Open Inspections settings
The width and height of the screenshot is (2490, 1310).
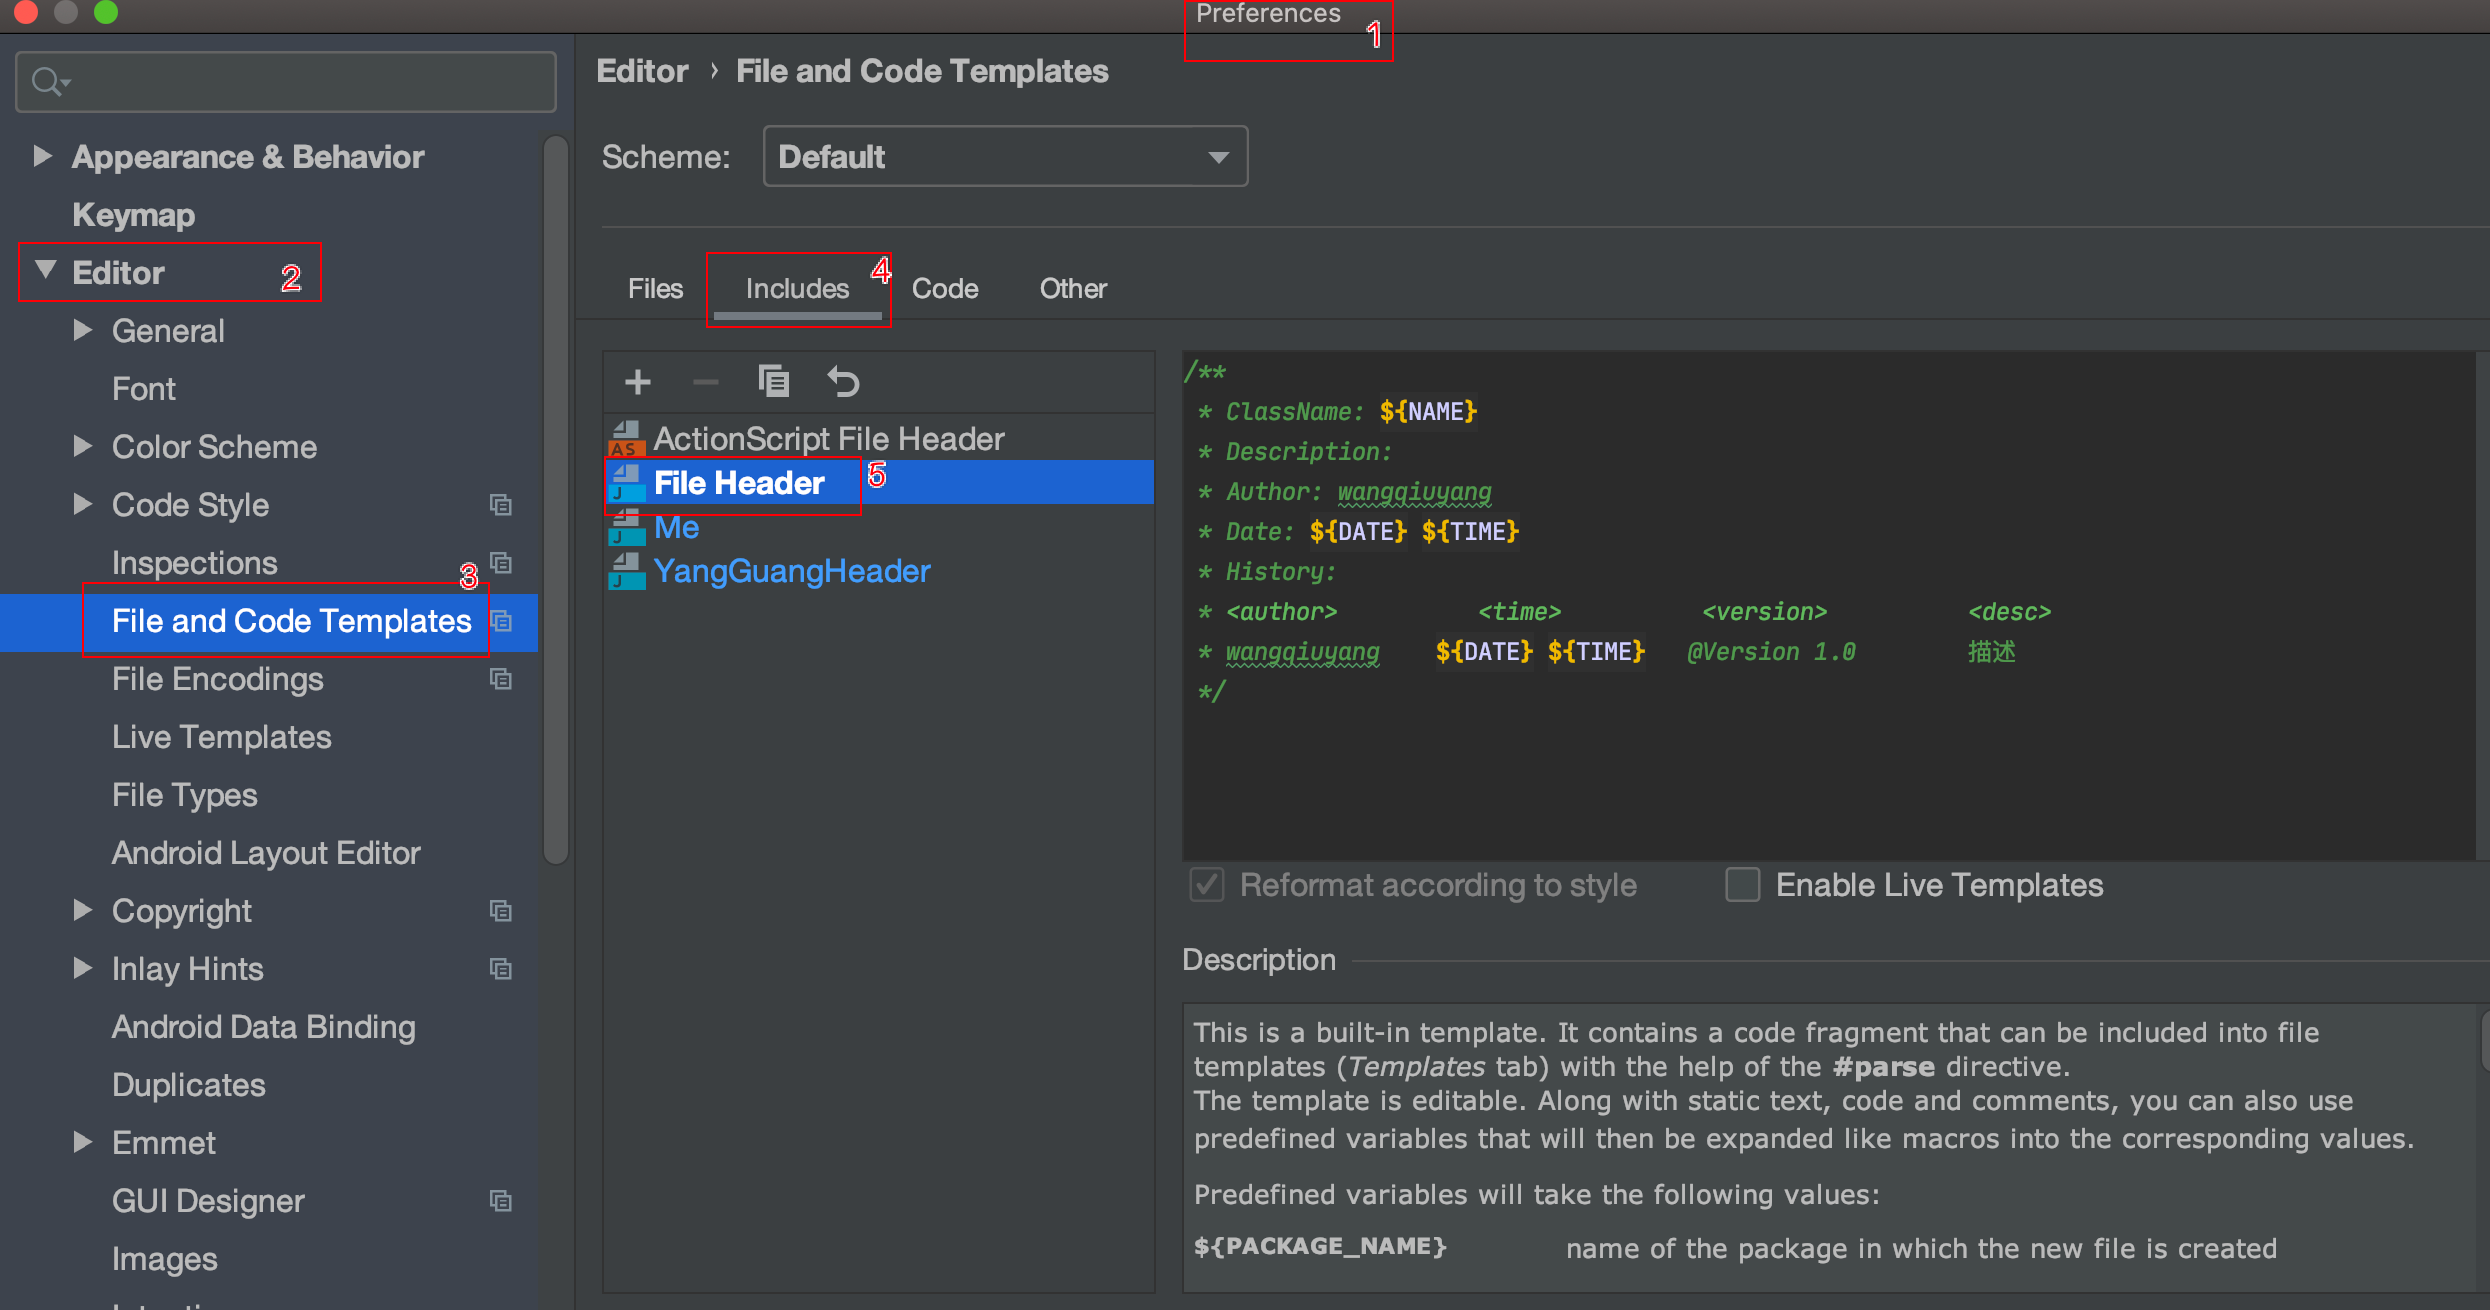(194, 563)
